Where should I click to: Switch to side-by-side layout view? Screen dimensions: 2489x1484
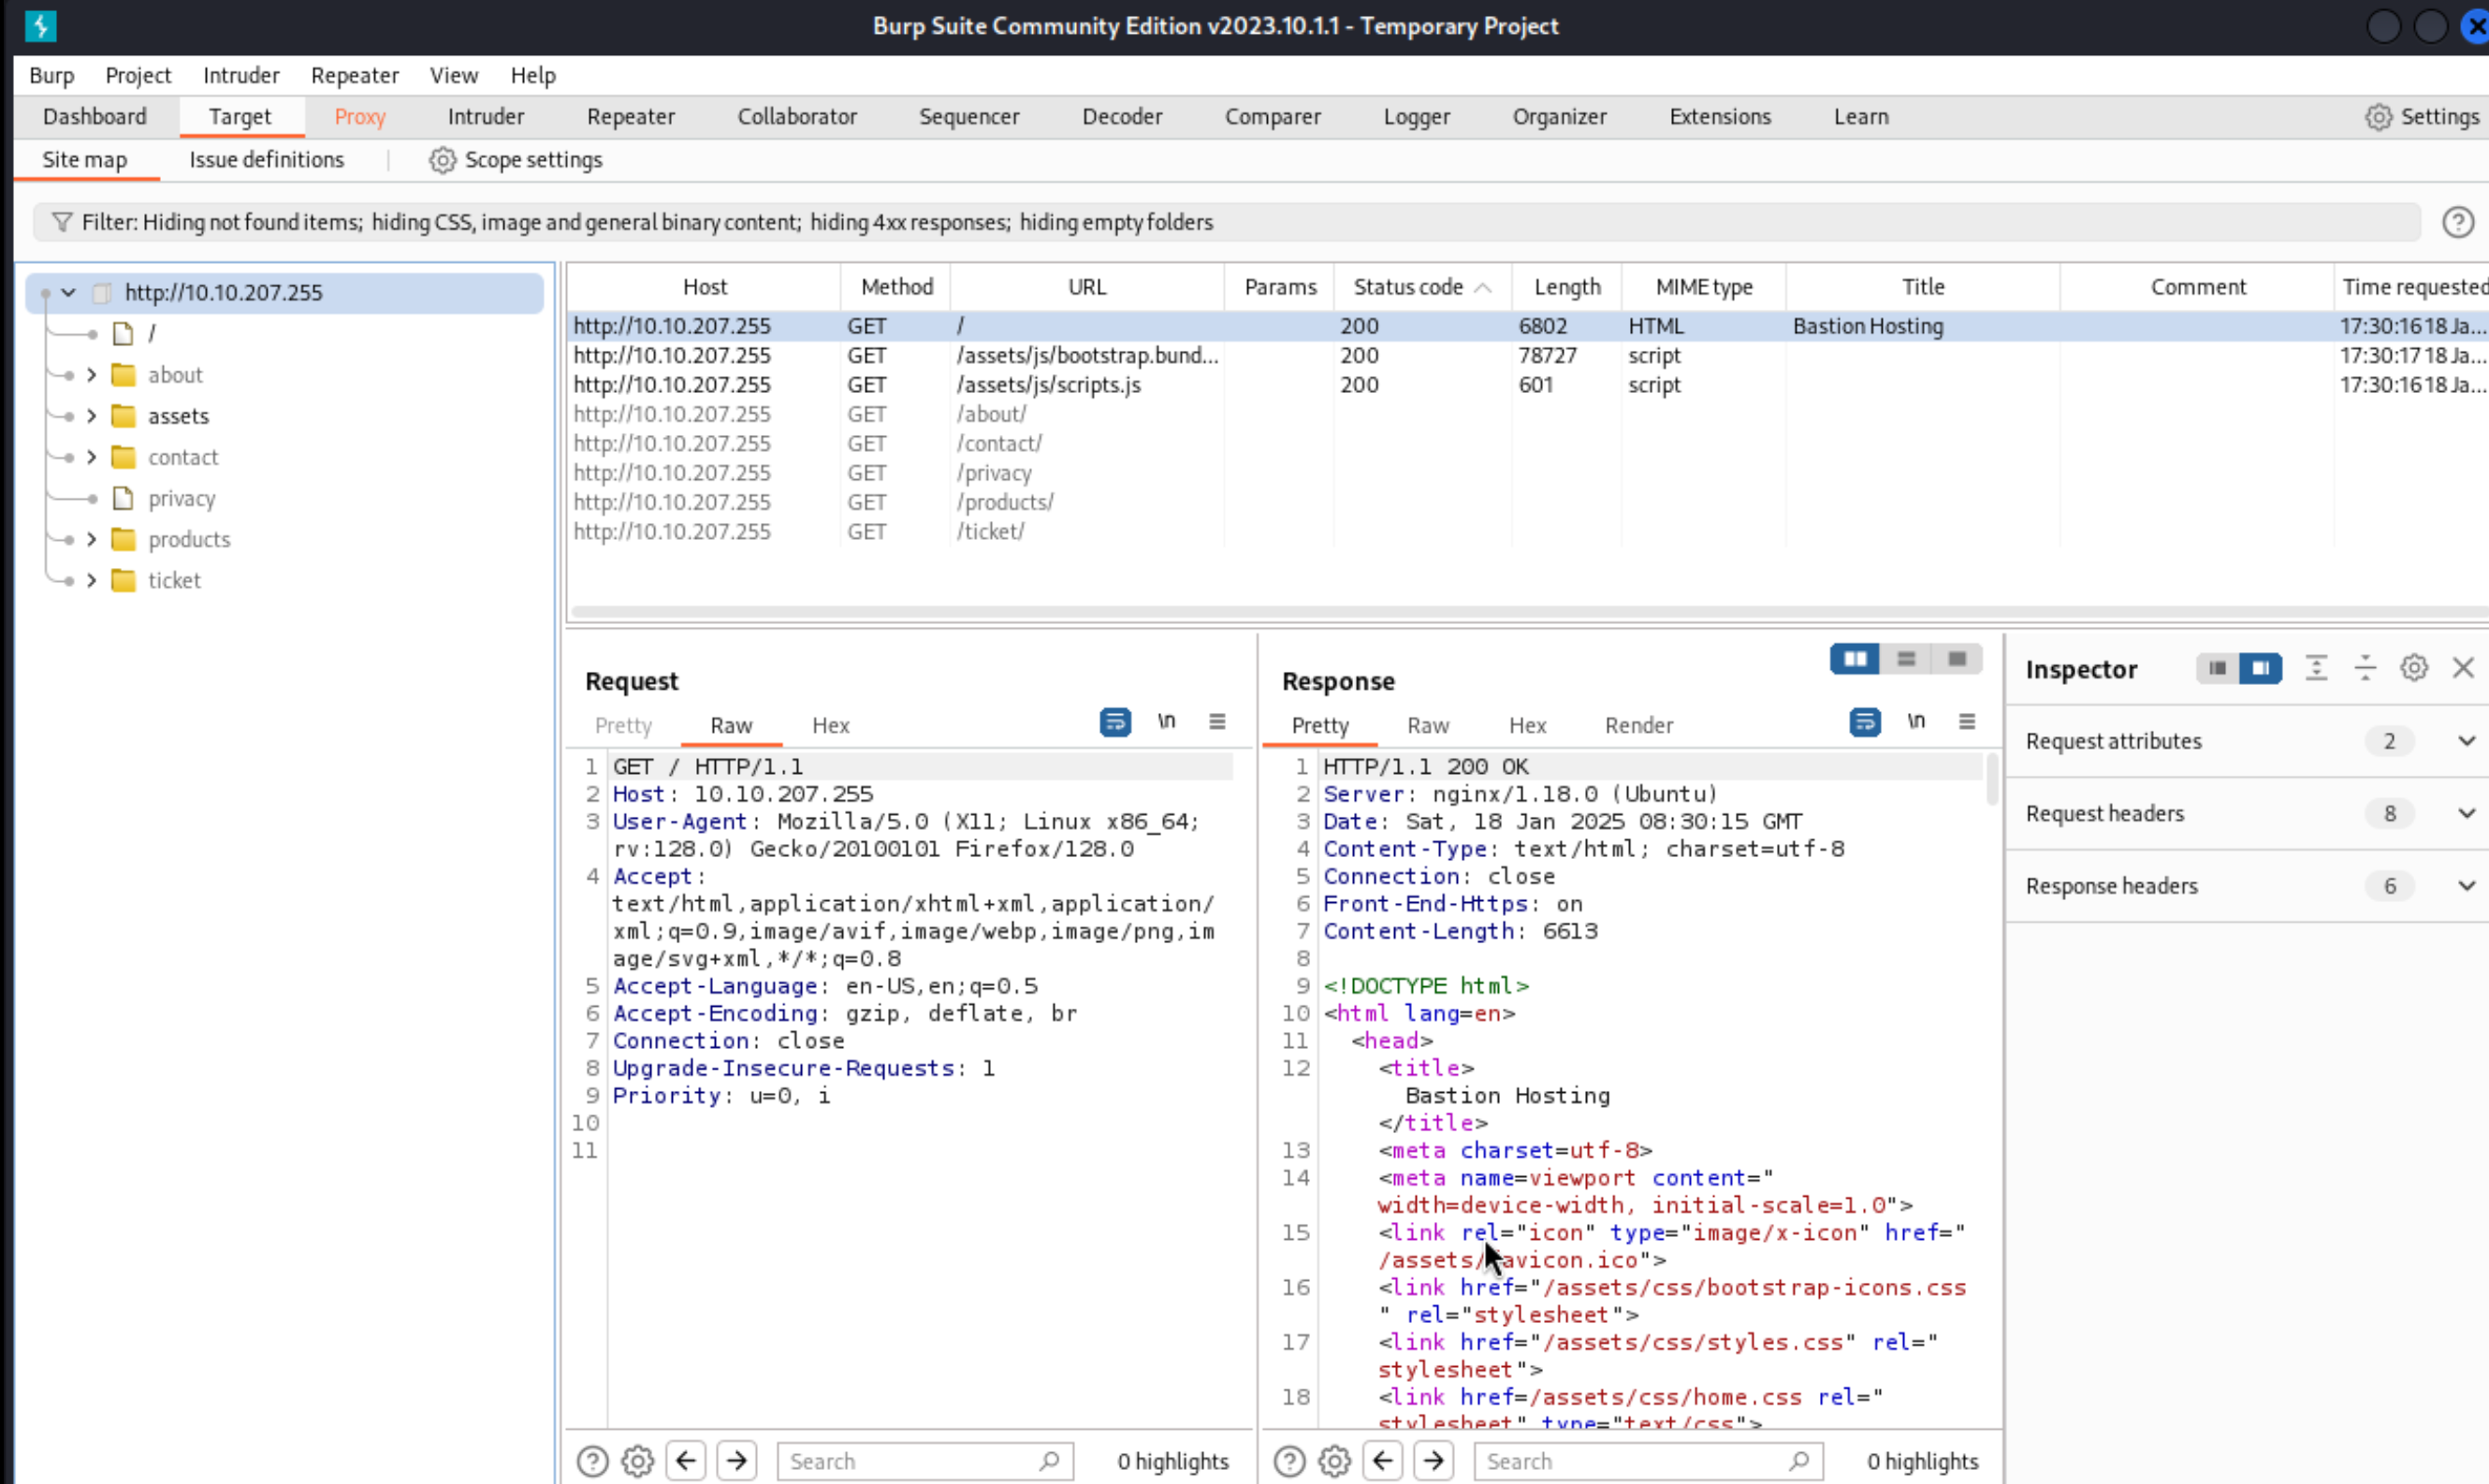pyautogui.click(x=1854, y=659)
